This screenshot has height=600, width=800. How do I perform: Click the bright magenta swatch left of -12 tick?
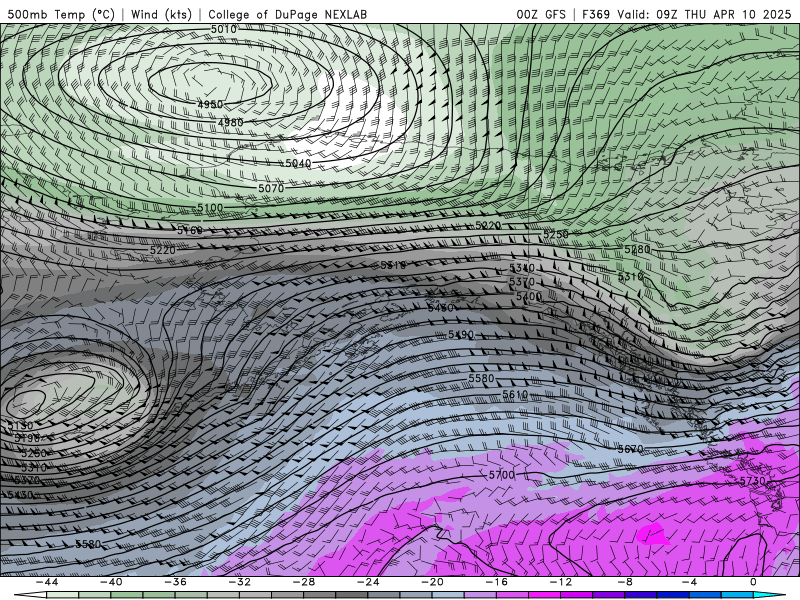544,595
